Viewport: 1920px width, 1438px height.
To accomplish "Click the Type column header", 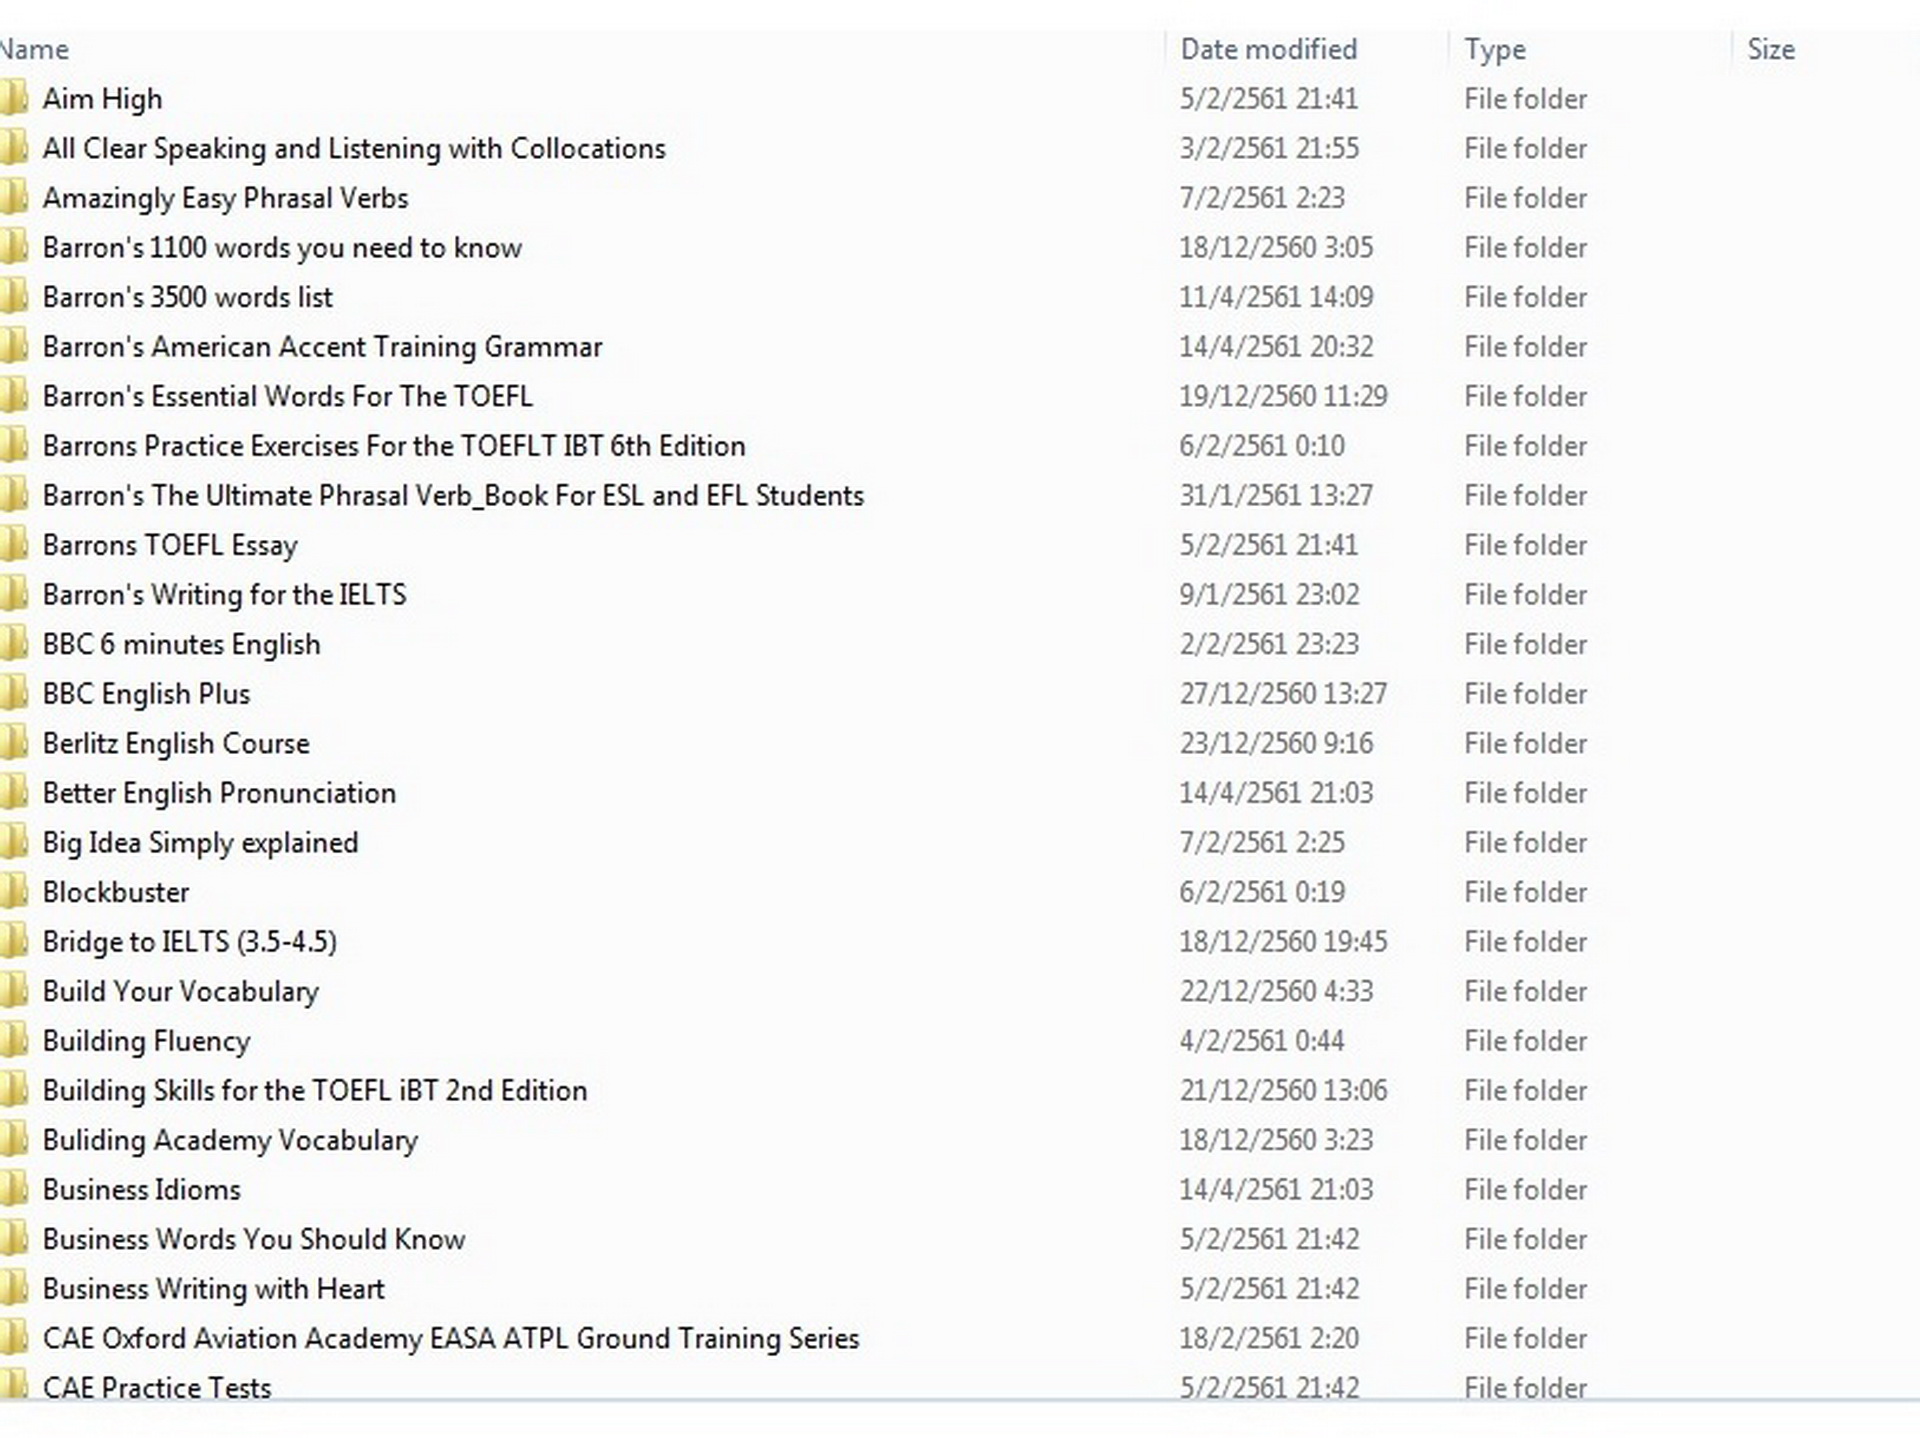I will point(1494,50).
